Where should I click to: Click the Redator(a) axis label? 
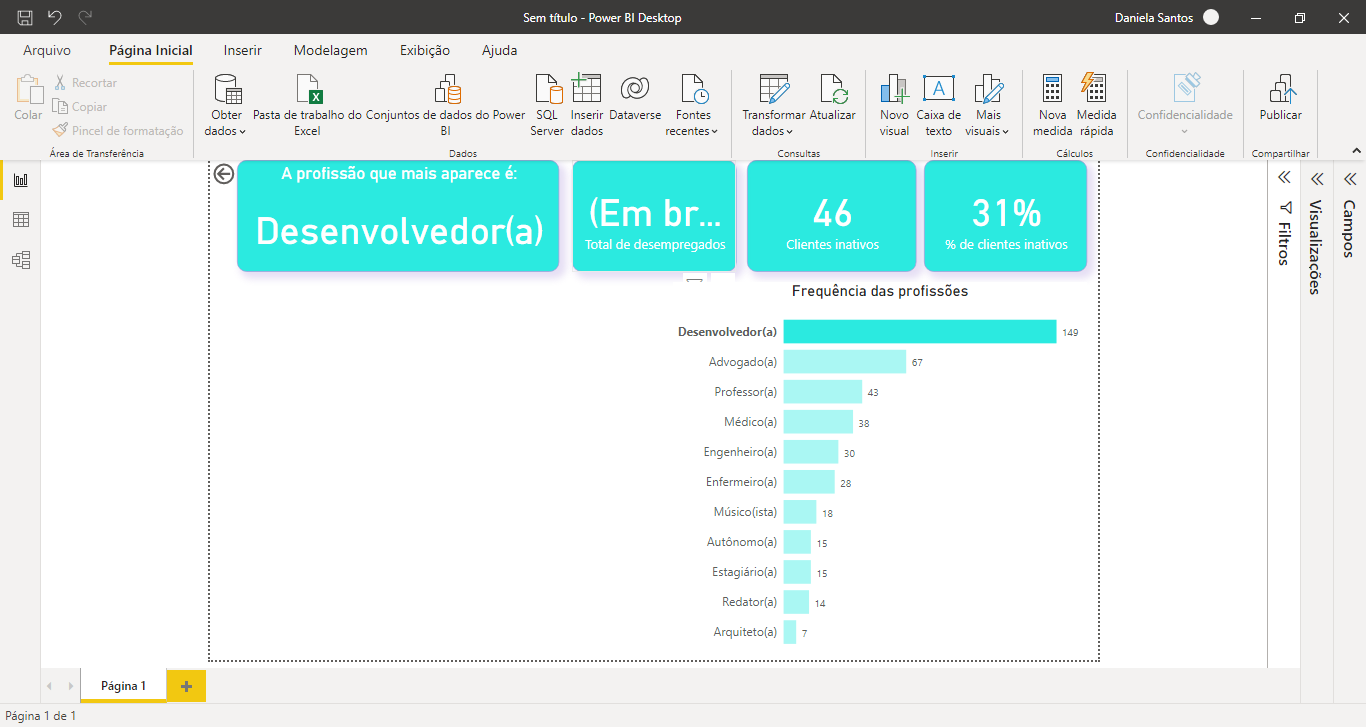[x=750, y=602]
